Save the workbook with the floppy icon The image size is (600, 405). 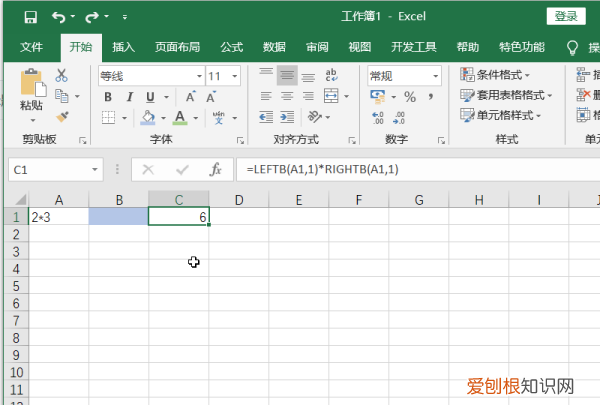[31, 17]
